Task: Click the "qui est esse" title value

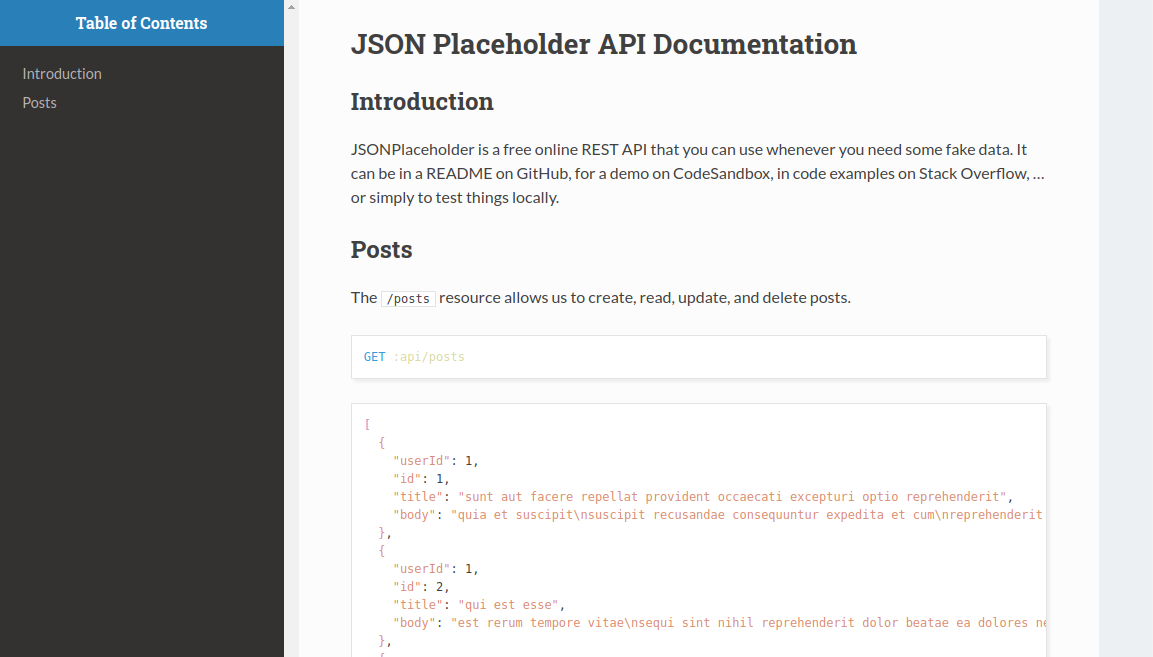Action: click(x=510, y=605)
